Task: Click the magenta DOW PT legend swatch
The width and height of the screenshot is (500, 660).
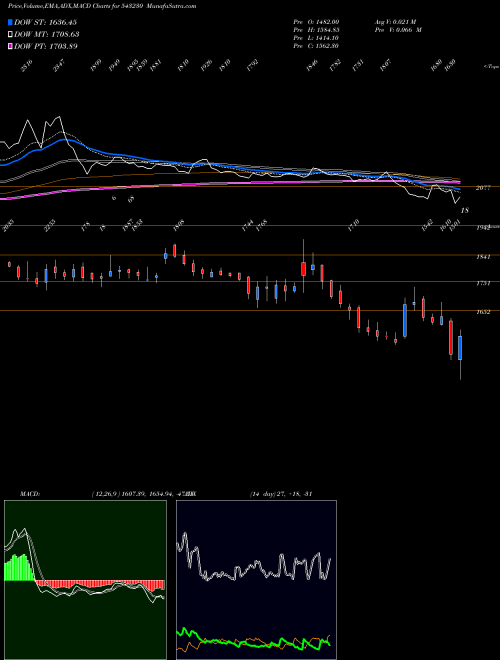Action: coord(10,46)
